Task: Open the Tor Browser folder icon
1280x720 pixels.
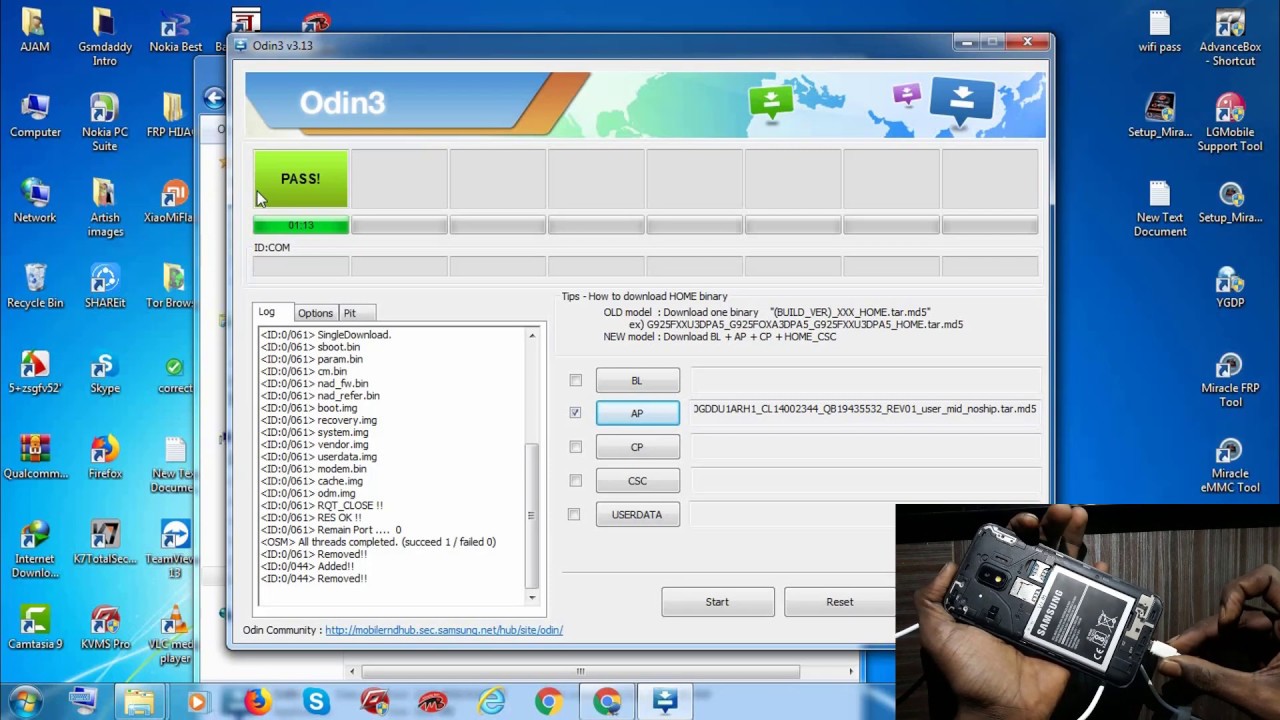Action: pyautogui.click(x=172, y=286)
